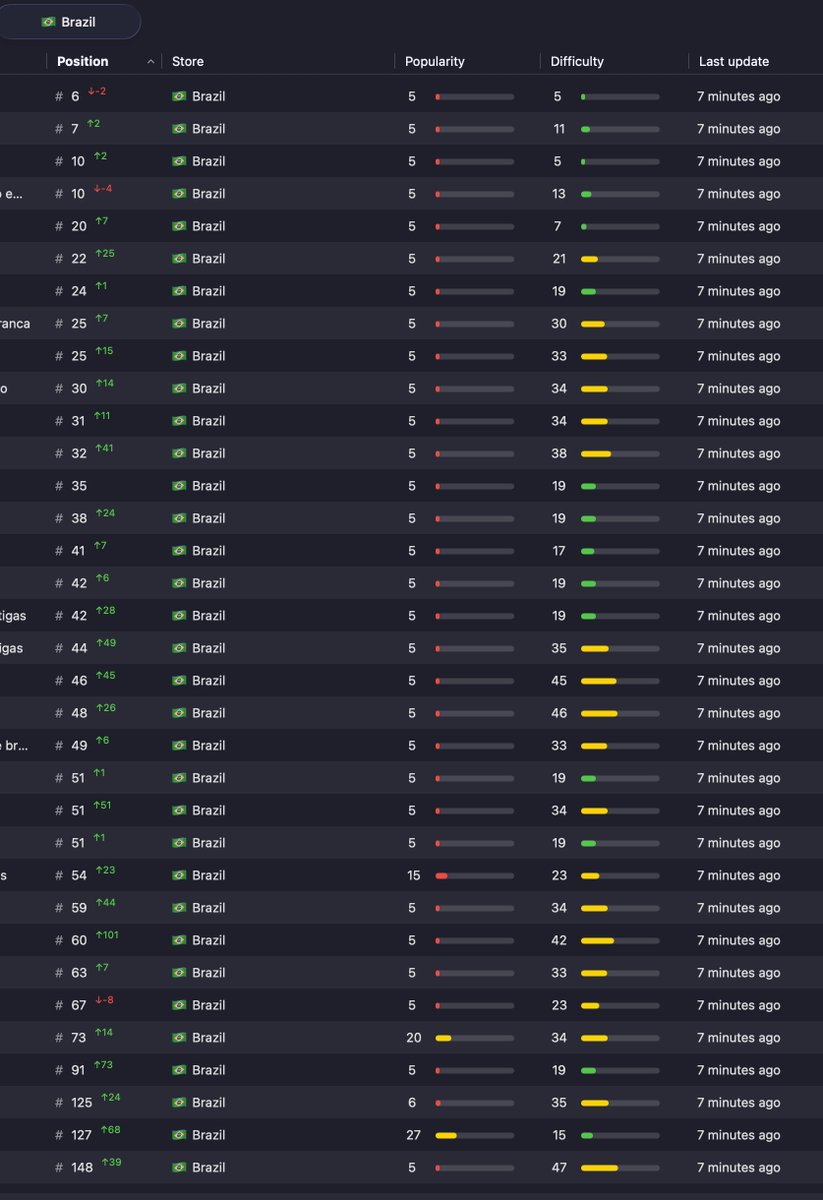The width and height of the screenshot is (823, 1200).
Task: Click "7 minutes ago" in the #148 row
Action: (739, 1168)
